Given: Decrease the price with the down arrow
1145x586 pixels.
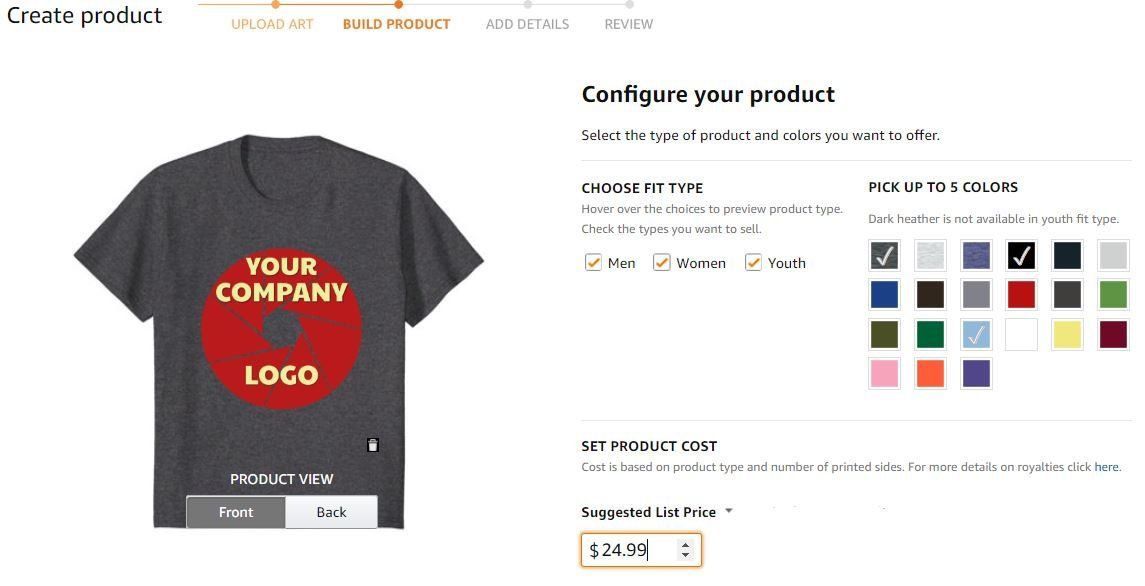Looking at the screenshot, I should [685, 554].
